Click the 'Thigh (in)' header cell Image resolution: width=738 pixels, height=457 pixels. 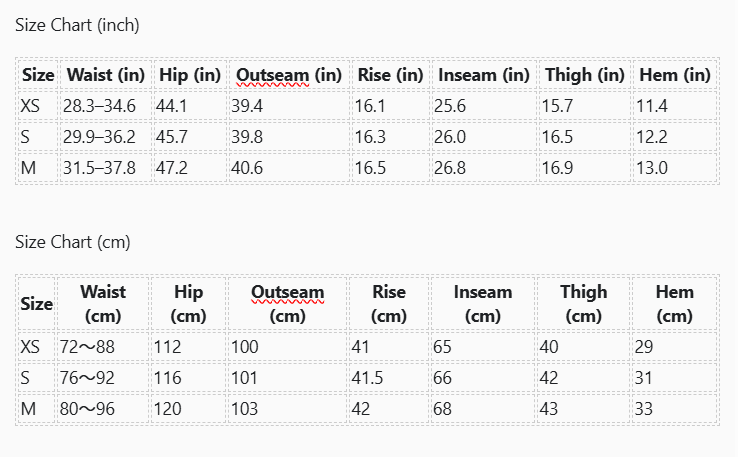click(x=585, y=75)
